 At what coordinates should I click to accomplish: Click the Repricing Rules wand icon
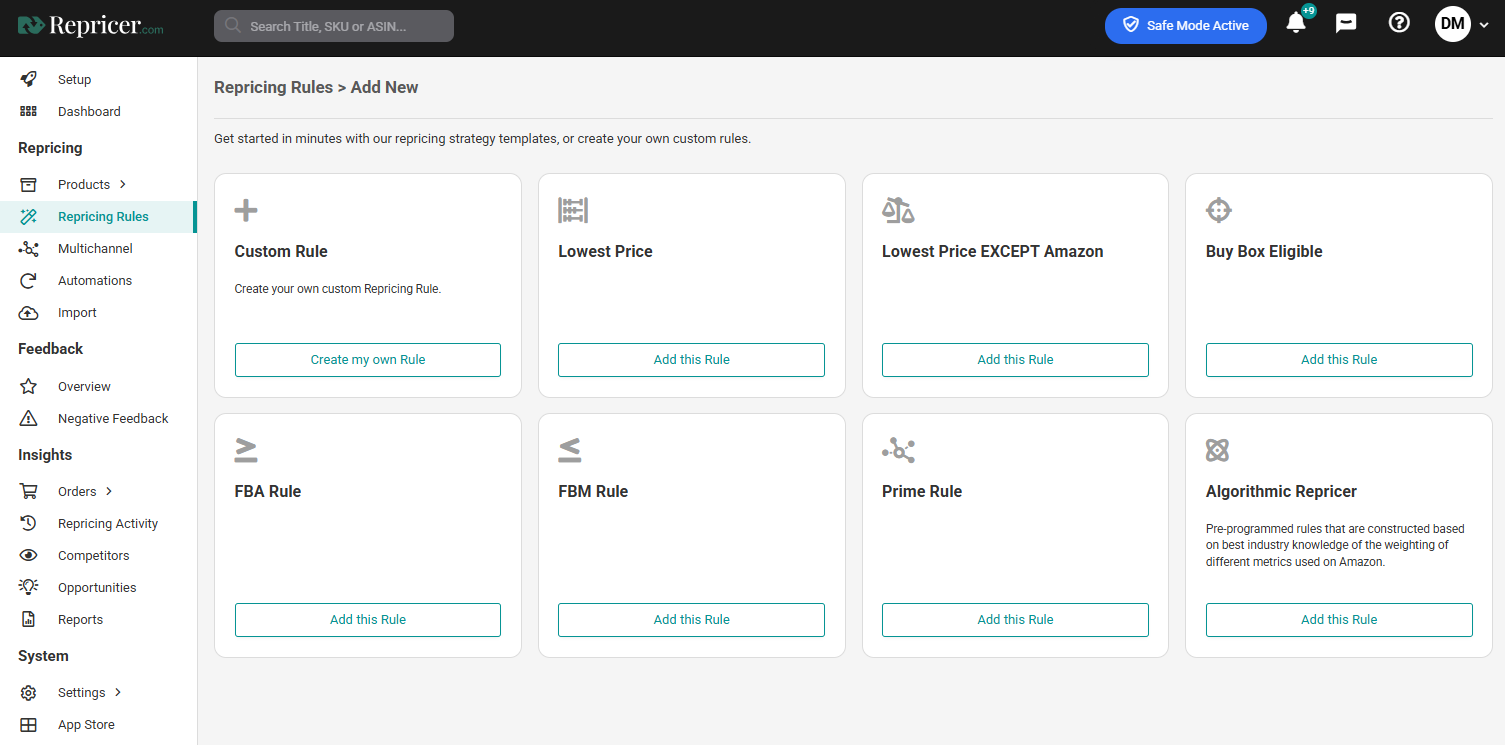(x=29, y=216)
